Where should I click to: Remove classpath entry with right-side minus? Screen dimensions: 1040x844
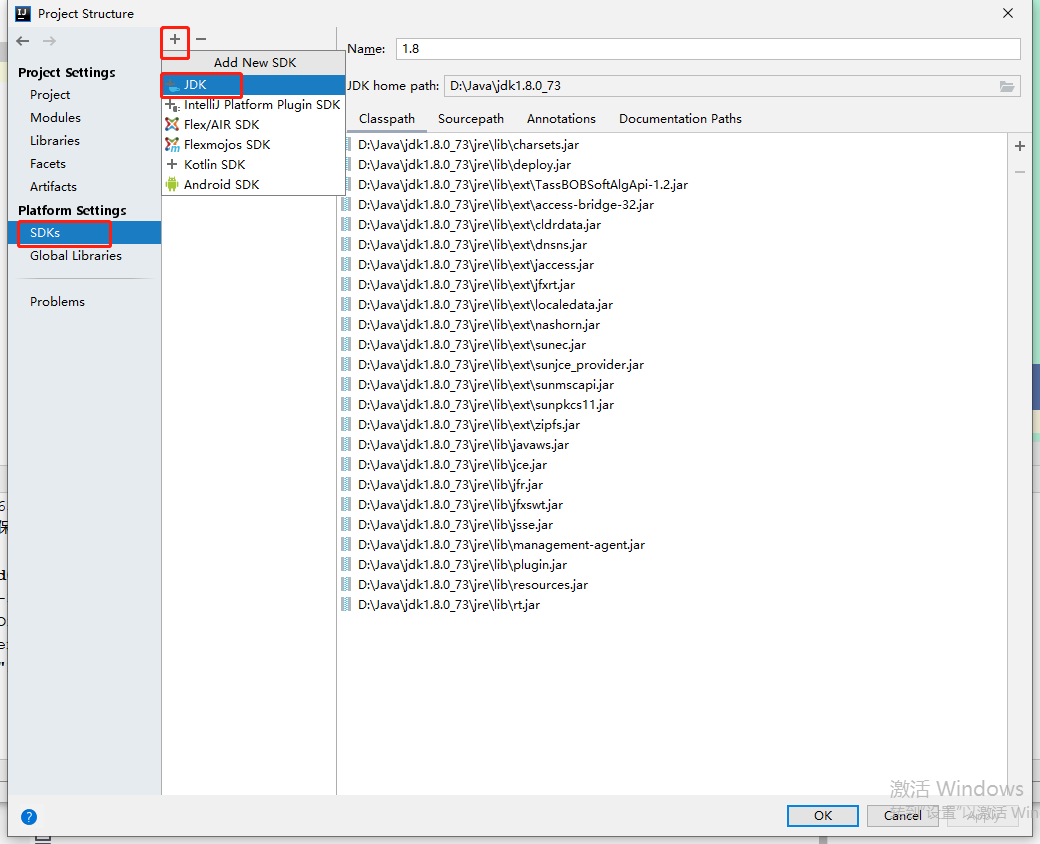(x=1020, y=172)
